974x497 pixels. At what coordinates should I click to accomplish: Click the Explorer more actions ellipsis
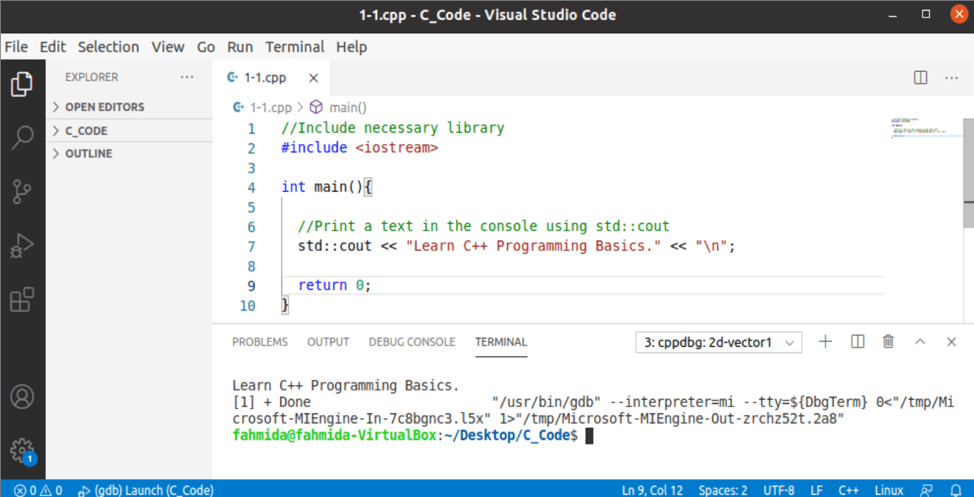186,77
